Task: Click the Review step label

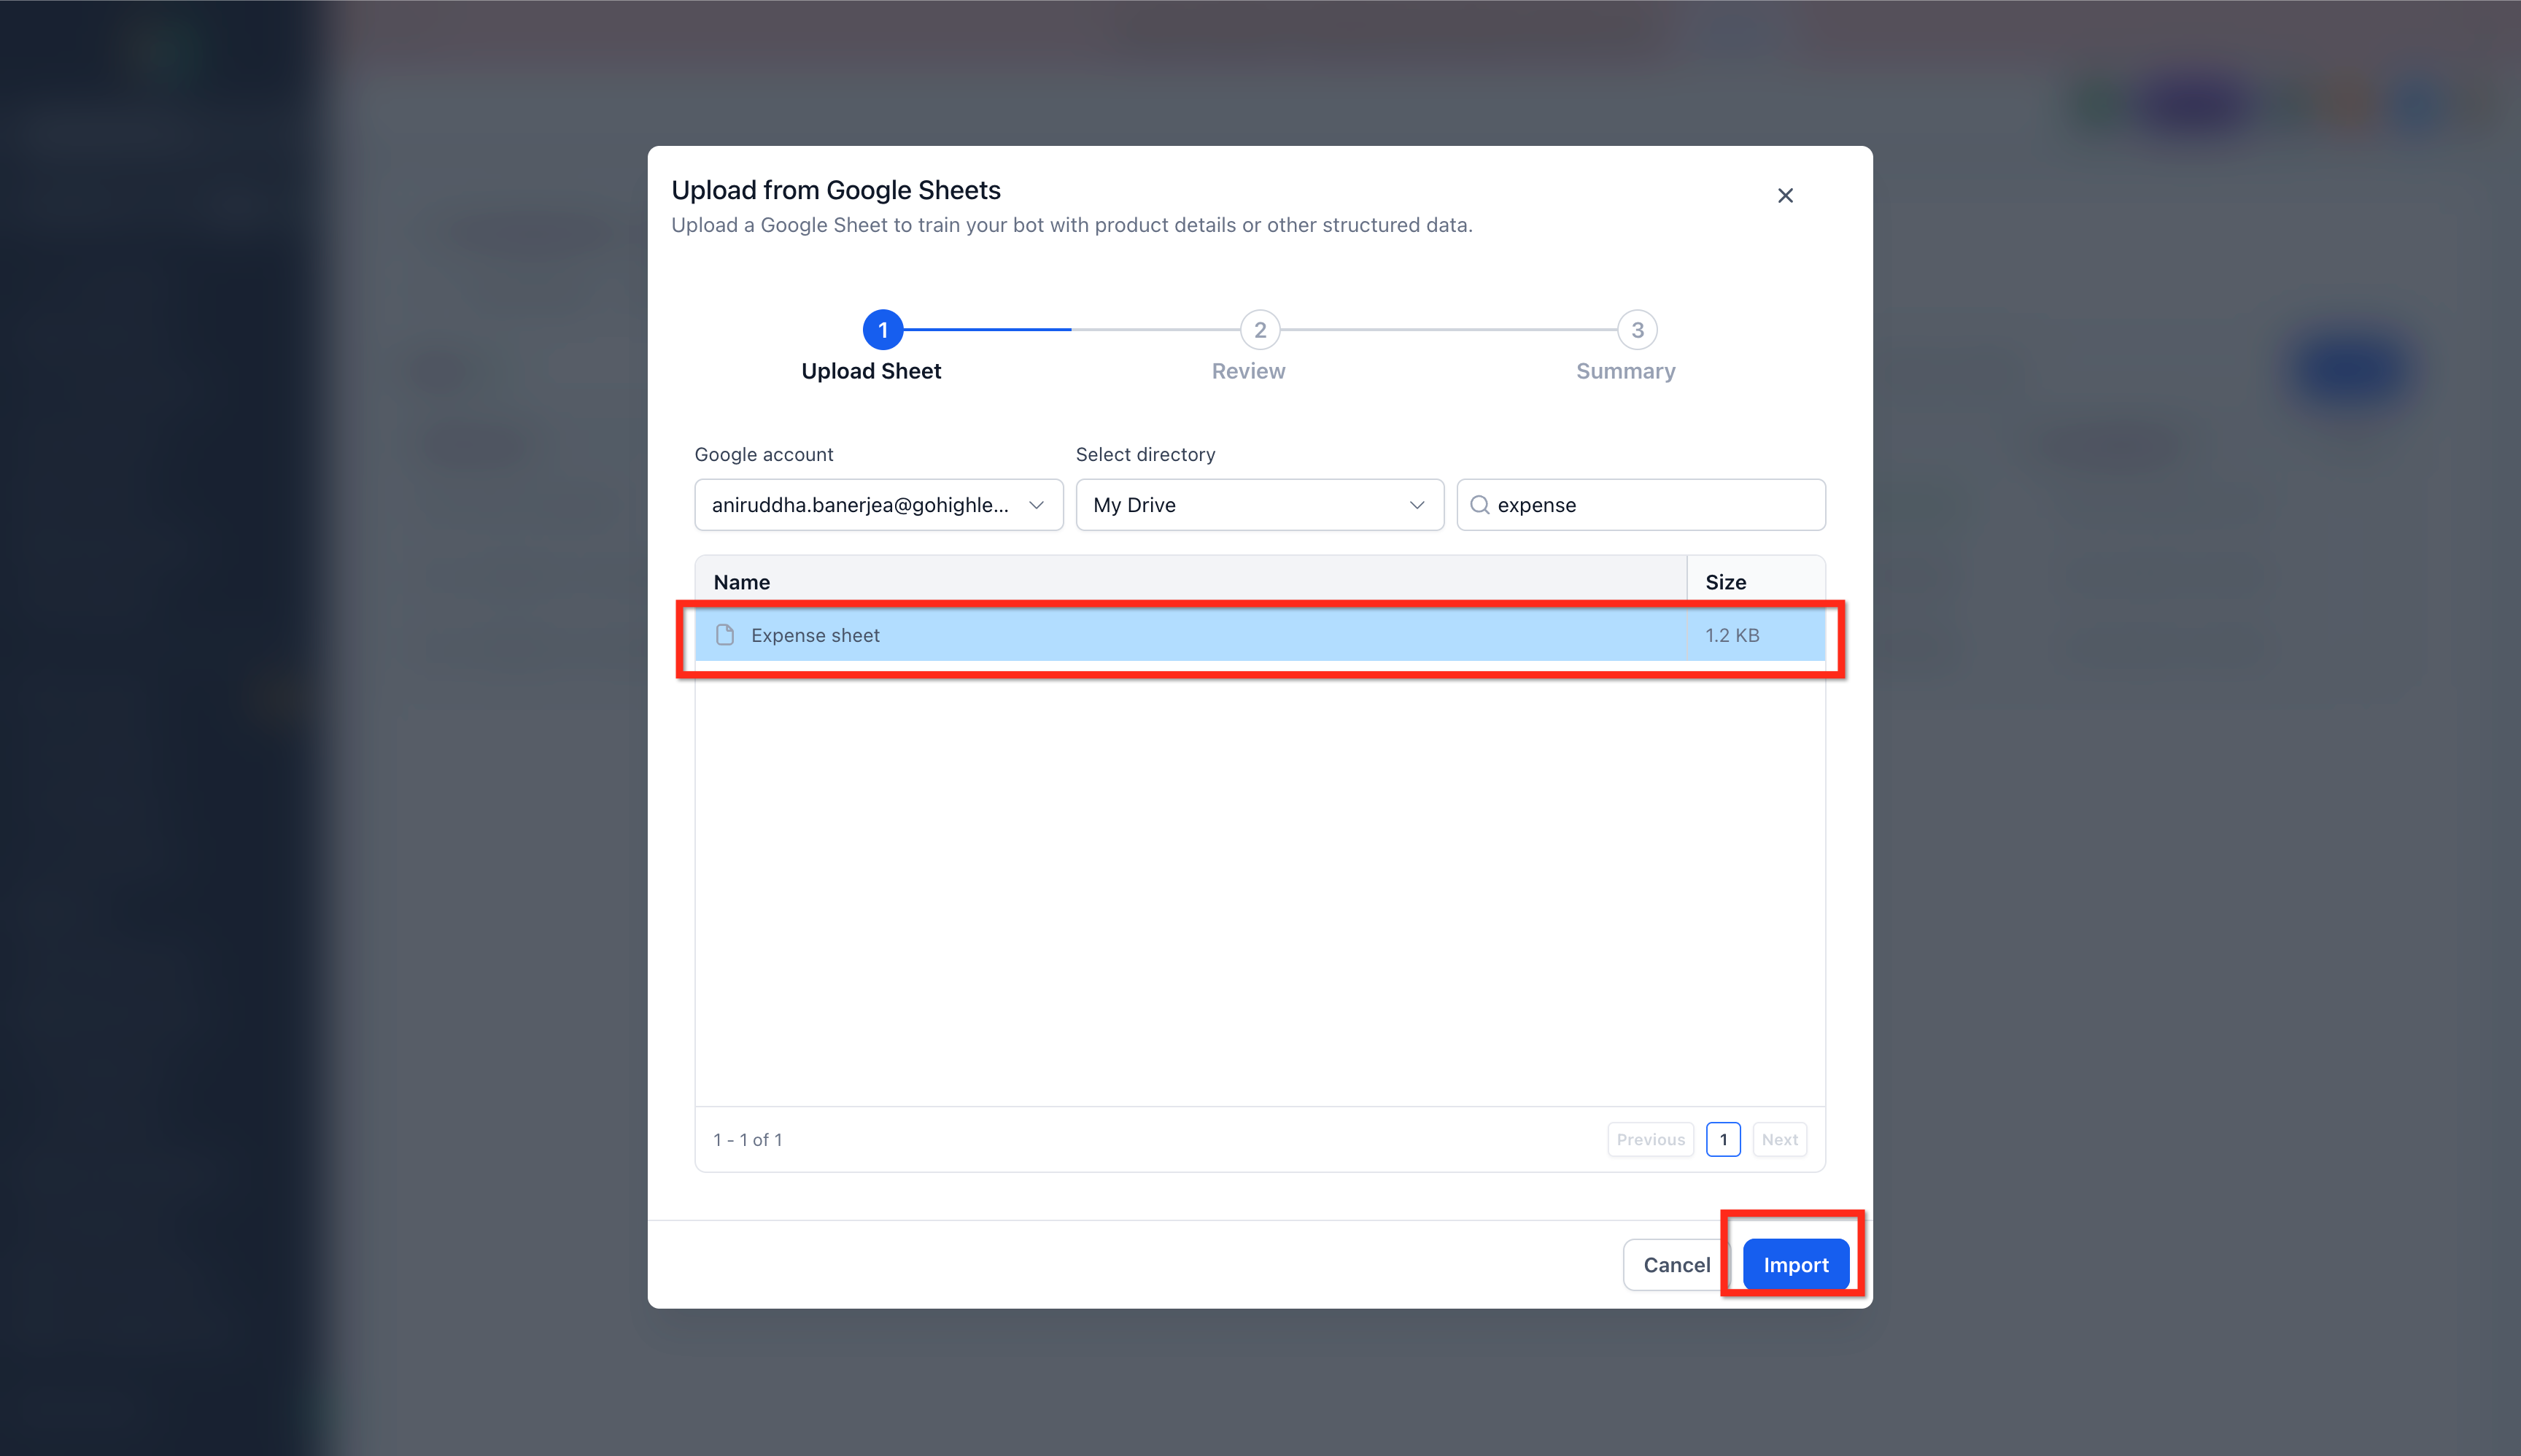Action: pos(1248,371)
